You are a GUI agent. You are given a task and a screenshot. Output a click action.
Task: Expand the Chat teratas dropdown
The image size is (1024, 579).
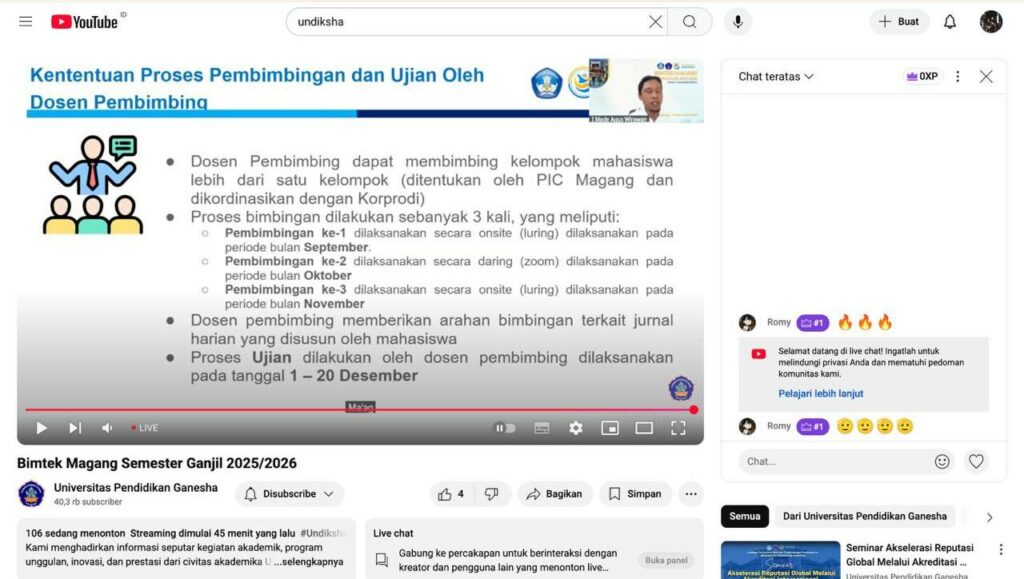776,77
